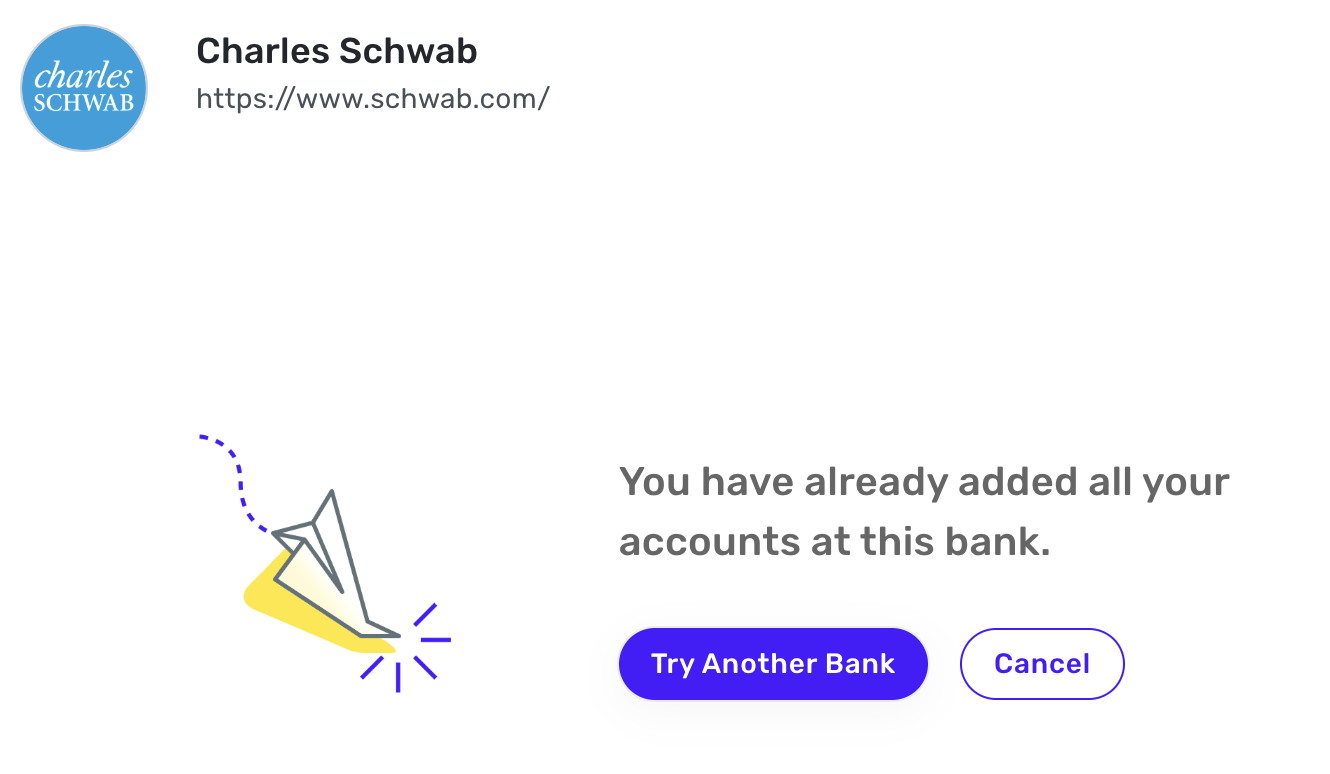The height and width of the screenshot is (774, 1330).
Task: Choose Try Another Bank
Action: 773,664
